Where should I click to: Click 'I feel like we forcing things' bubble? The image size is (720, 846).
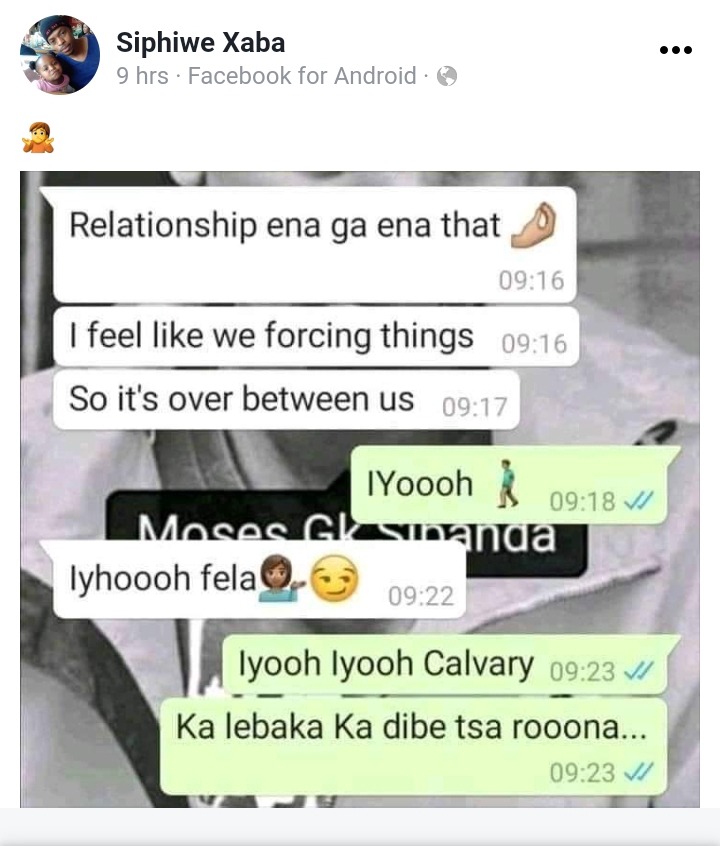(x=316, y=336)
